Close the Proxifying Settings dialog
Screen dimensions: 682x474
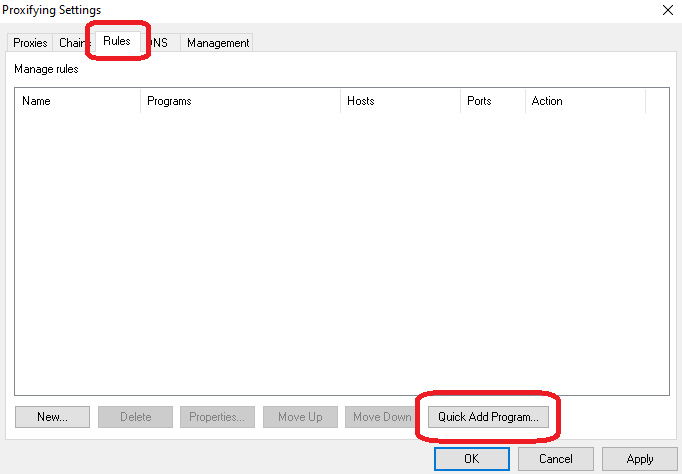(667, 10)
